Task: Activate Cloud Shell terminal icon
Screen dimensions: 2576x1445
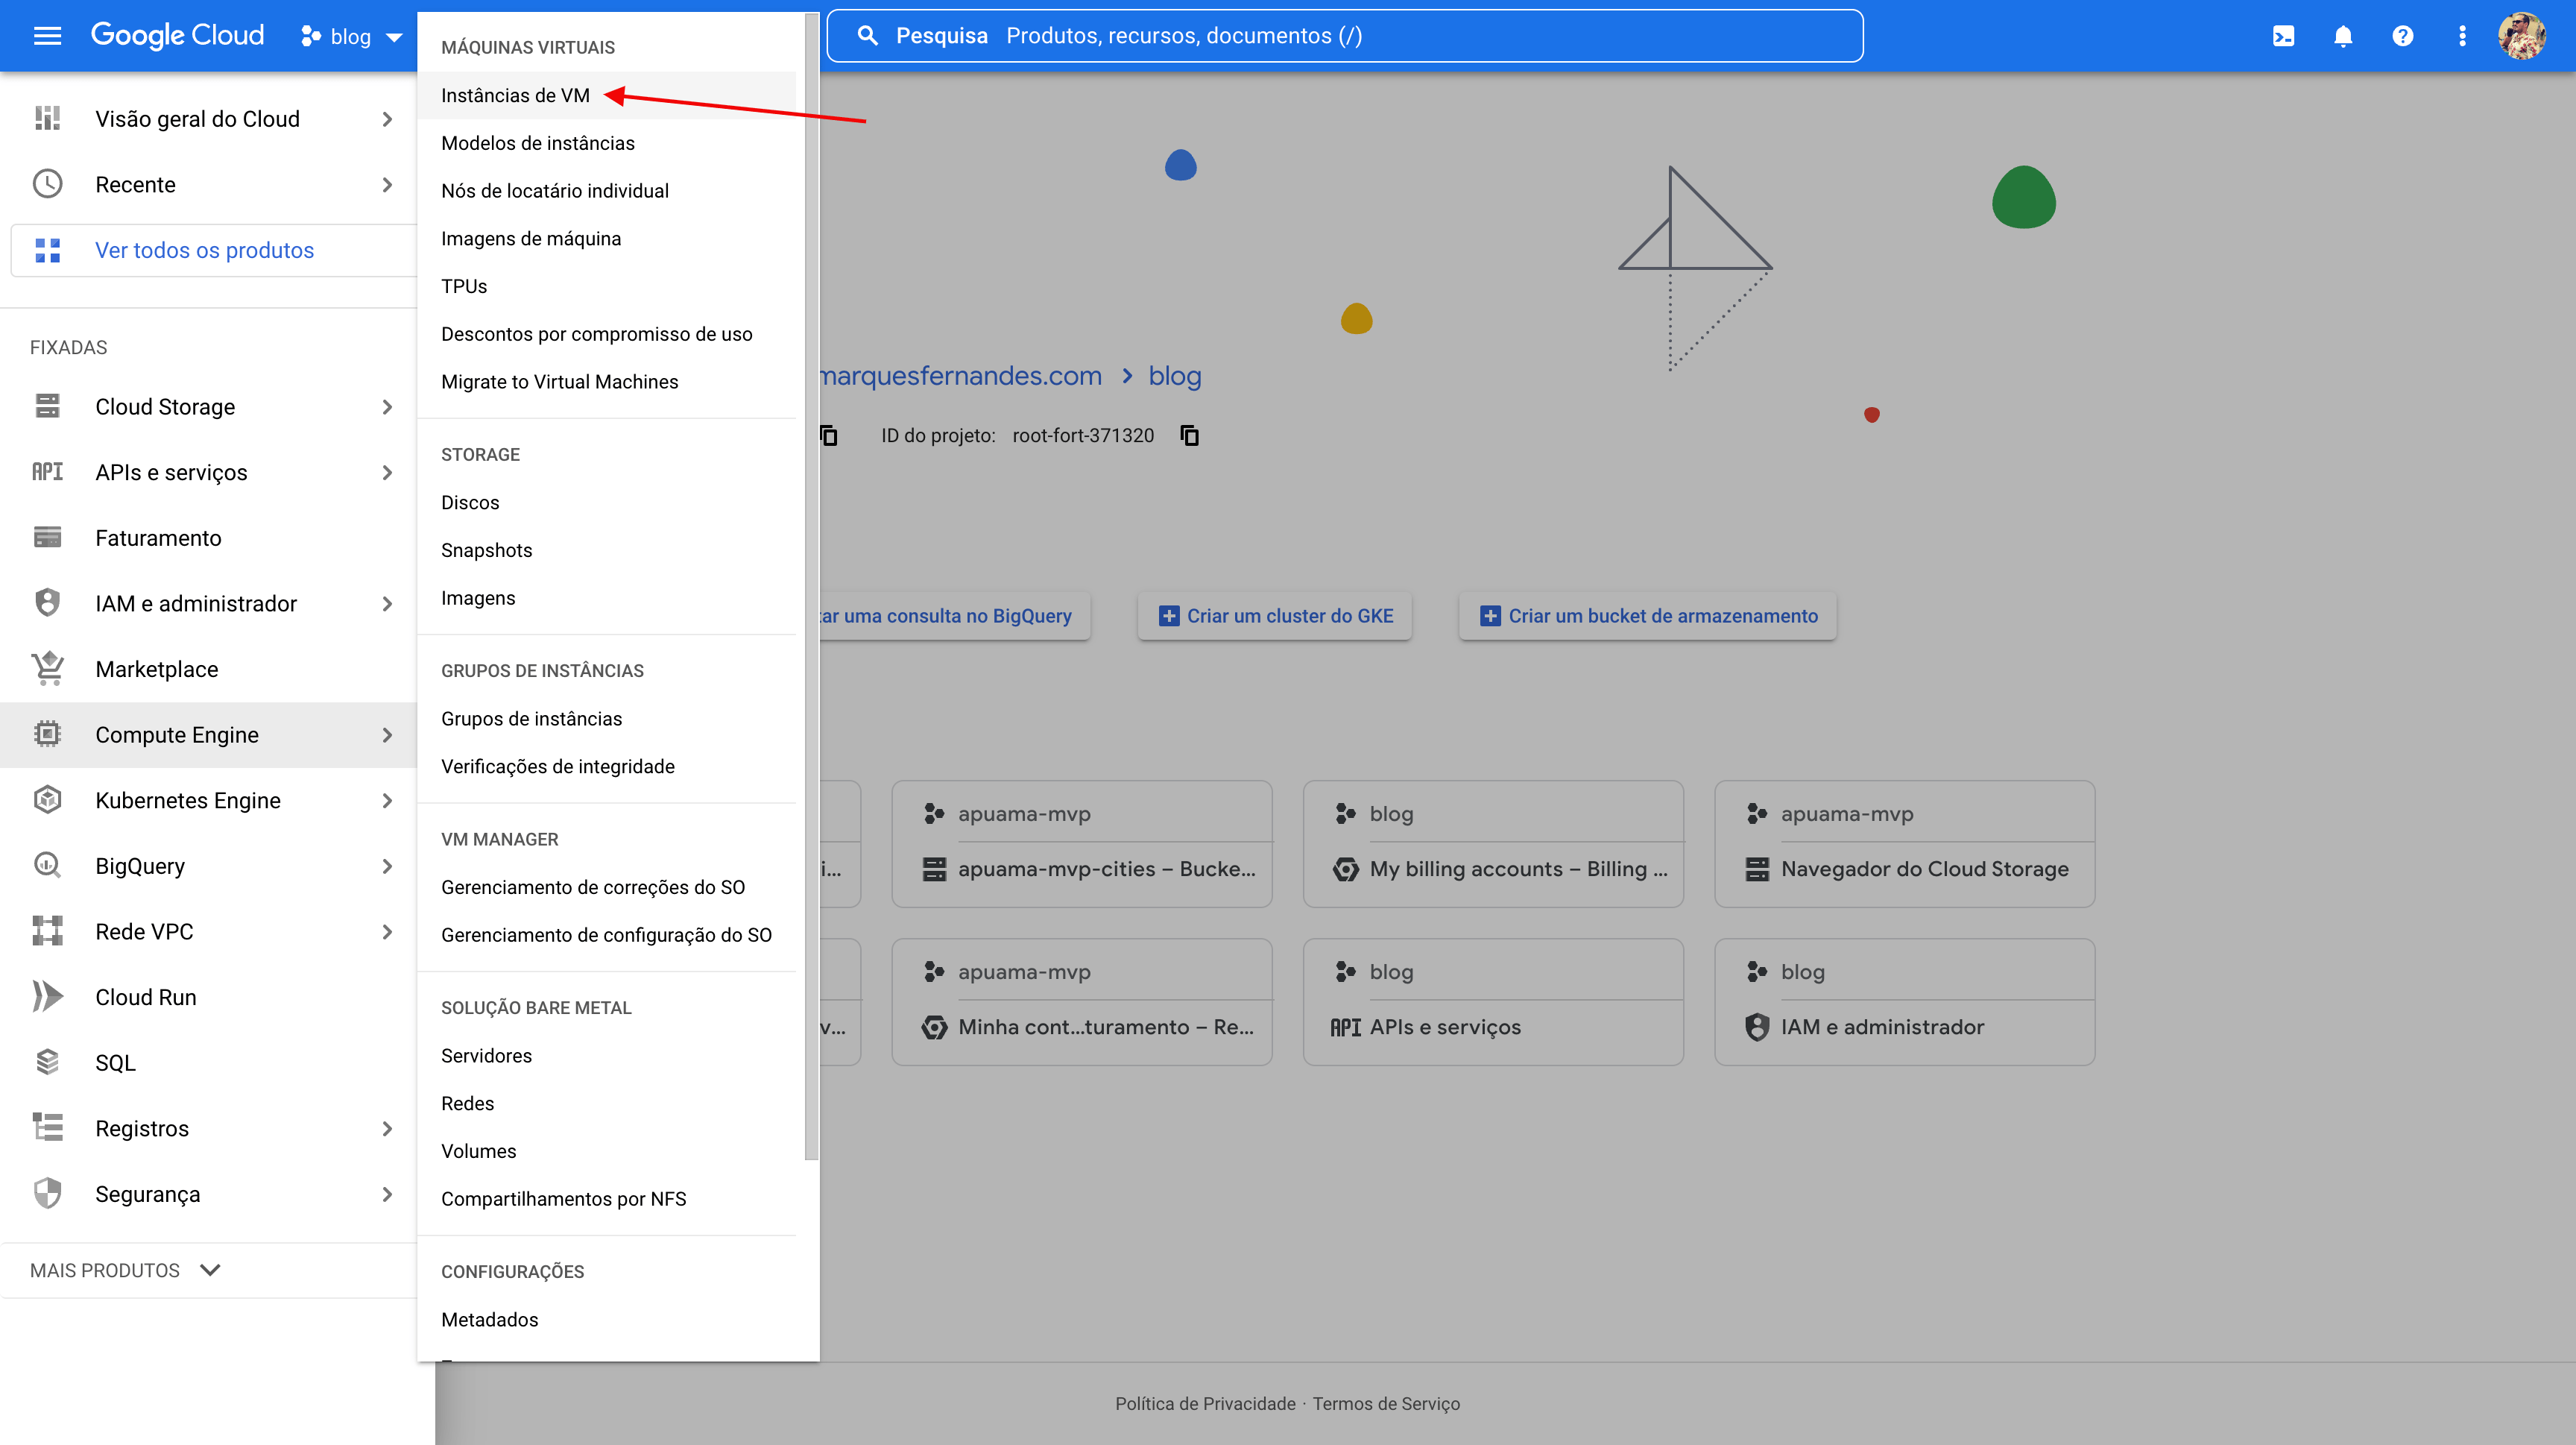Action: coord(2283,37)
